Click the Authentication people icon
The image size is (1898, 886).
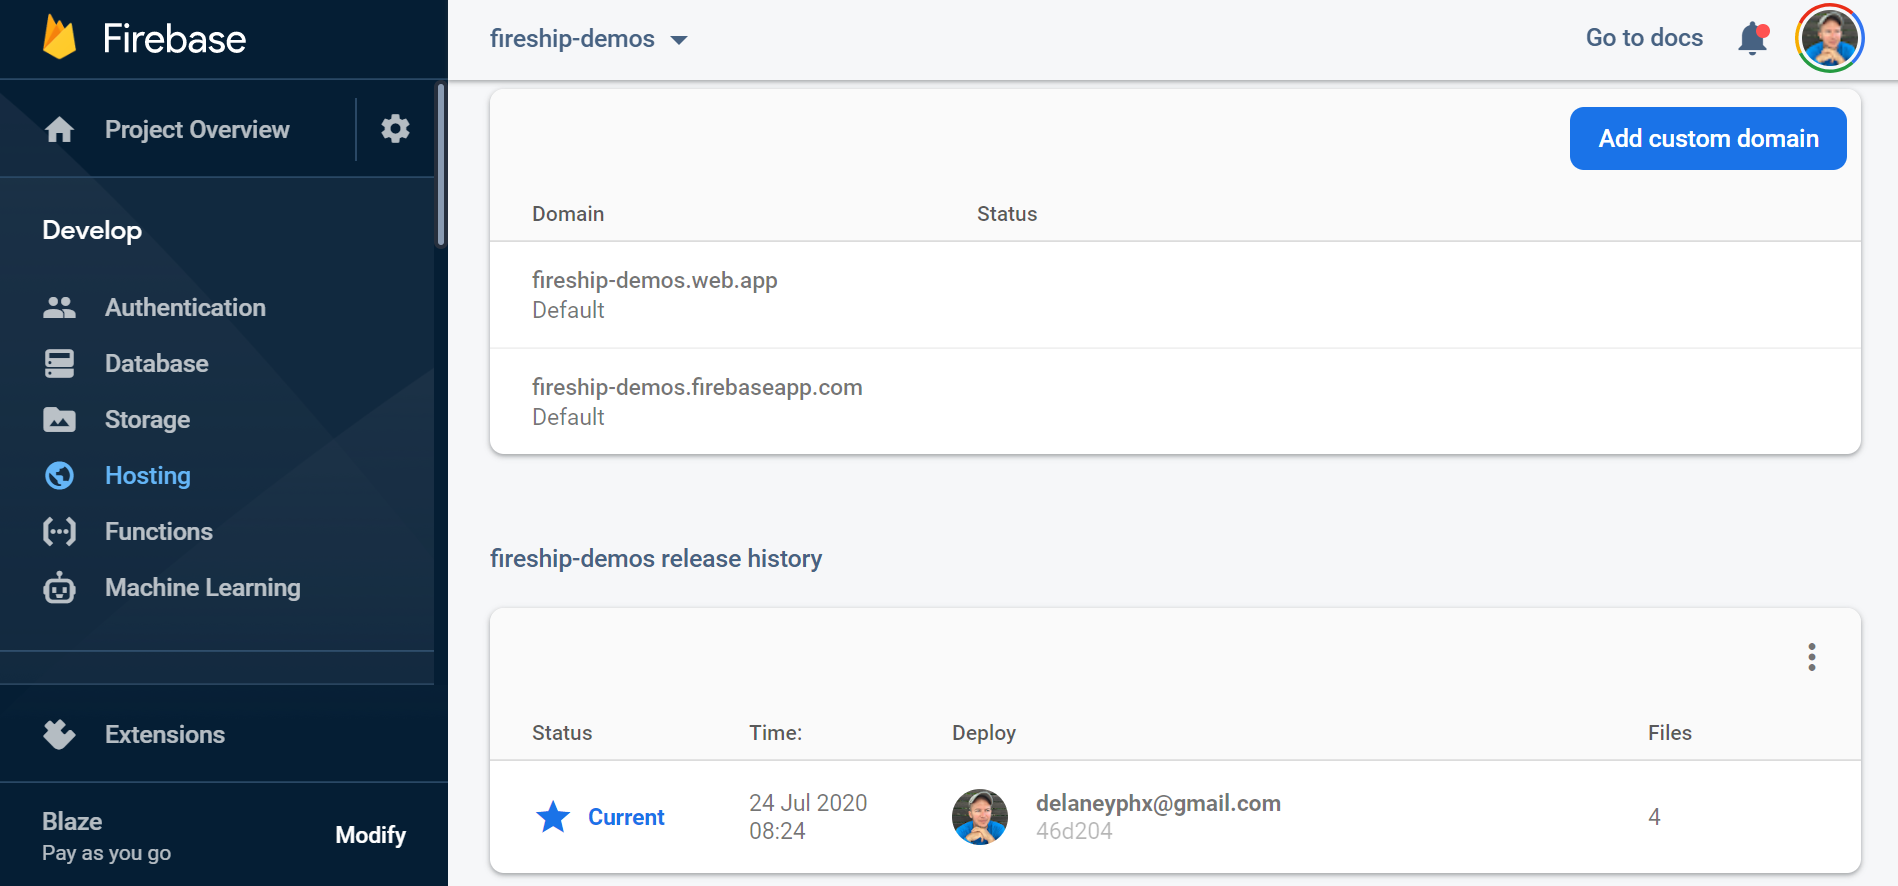(x=59, y=308)
